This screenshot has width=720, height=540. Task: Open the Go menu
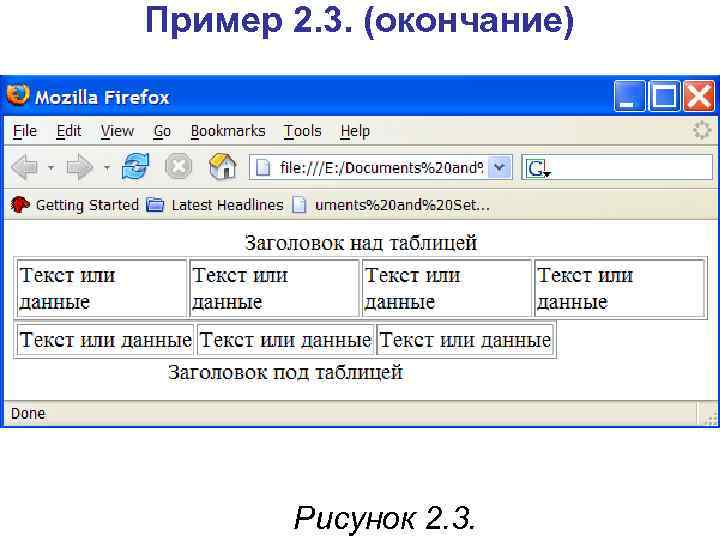point(162,131)
